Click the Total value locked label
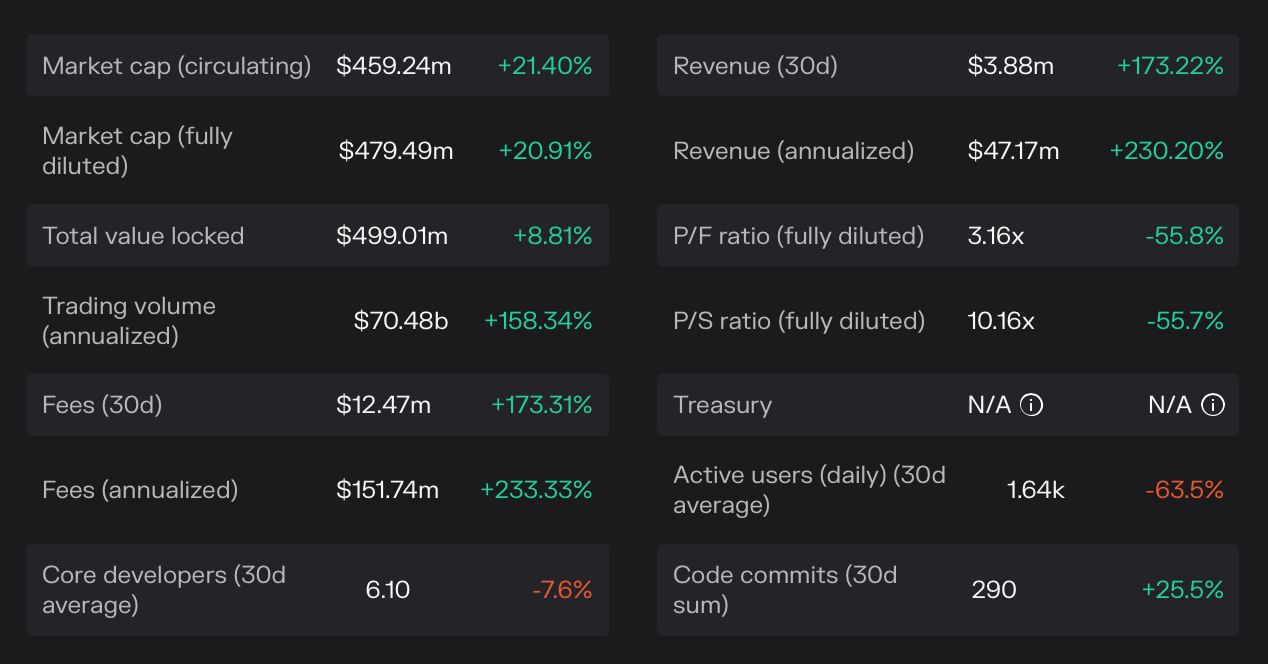The height and width of the screenshot is (664, 1268). [143, 236]
